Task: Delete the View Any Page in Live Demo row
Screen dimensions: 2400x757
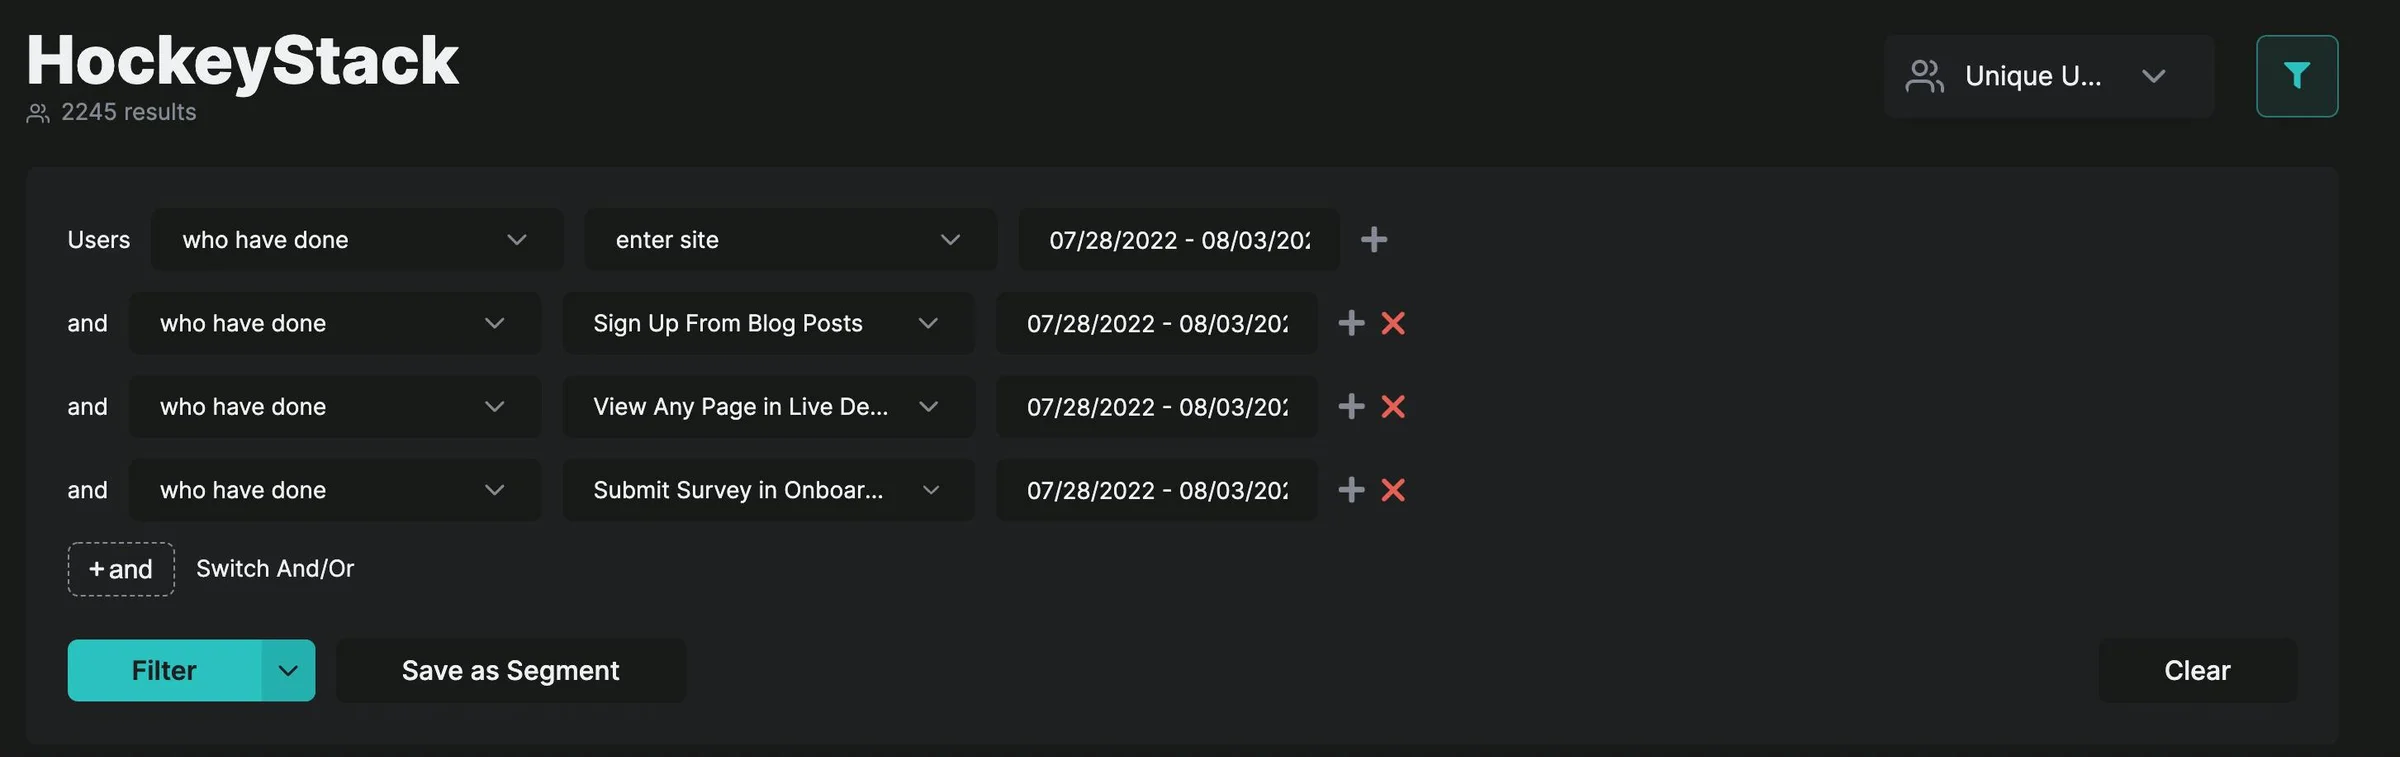Action: point(1393,407)
